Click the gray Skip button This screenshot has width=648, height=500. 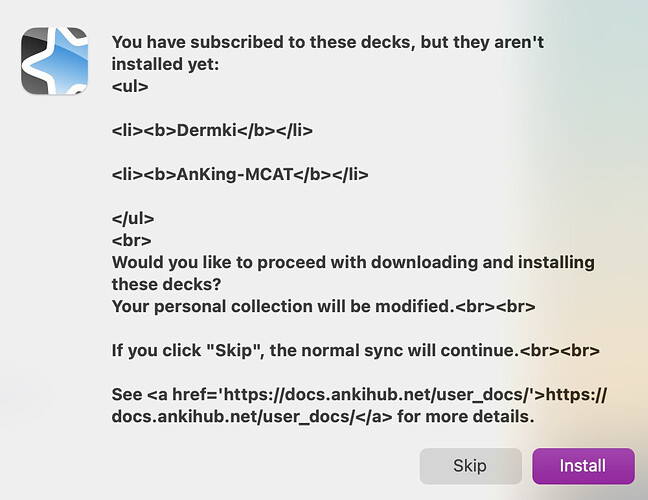(x=470, y=466)
